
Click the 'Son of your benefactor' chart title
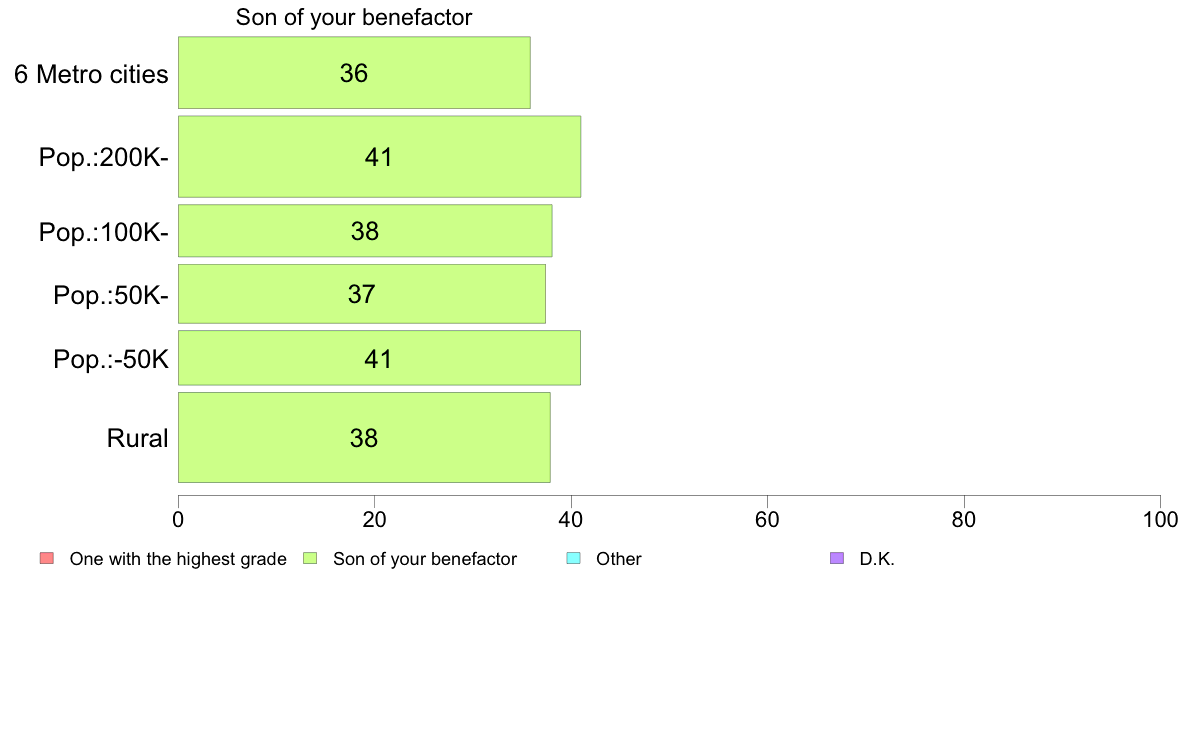coord(354,17)
